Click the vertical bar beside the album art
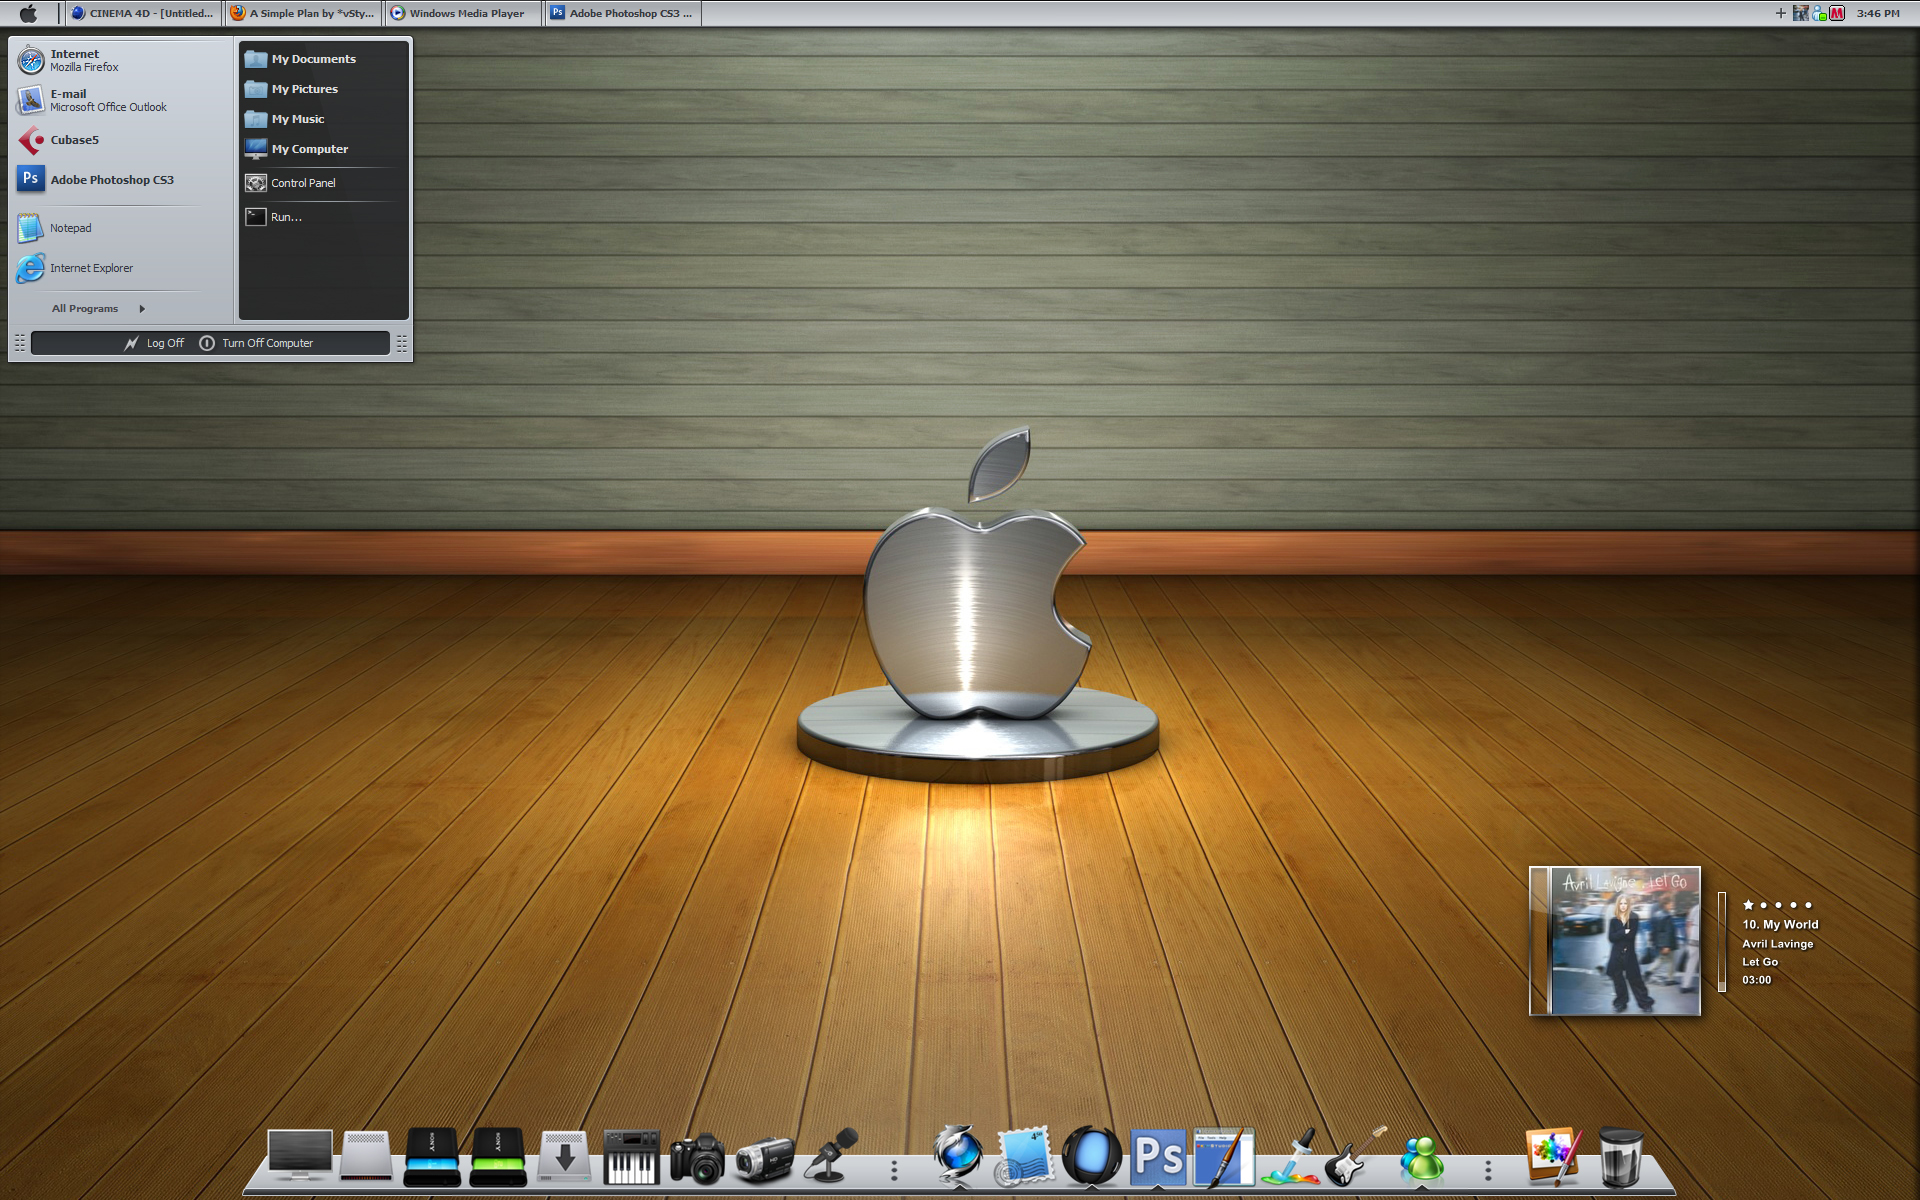The width and height of the screenshot is (1920, 1200). (x=1722, y=941)
